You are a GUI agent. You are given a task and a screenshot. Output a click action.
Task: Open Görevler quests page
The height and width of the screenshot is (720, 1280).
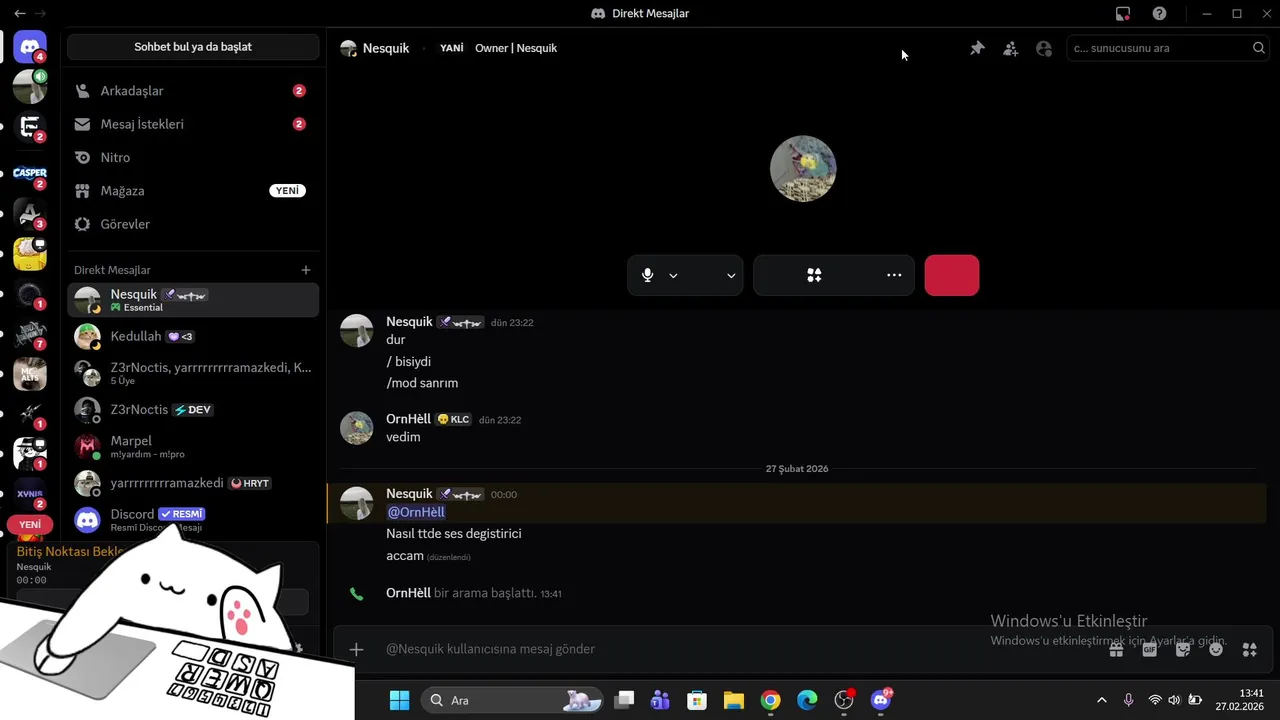[193, 224]
